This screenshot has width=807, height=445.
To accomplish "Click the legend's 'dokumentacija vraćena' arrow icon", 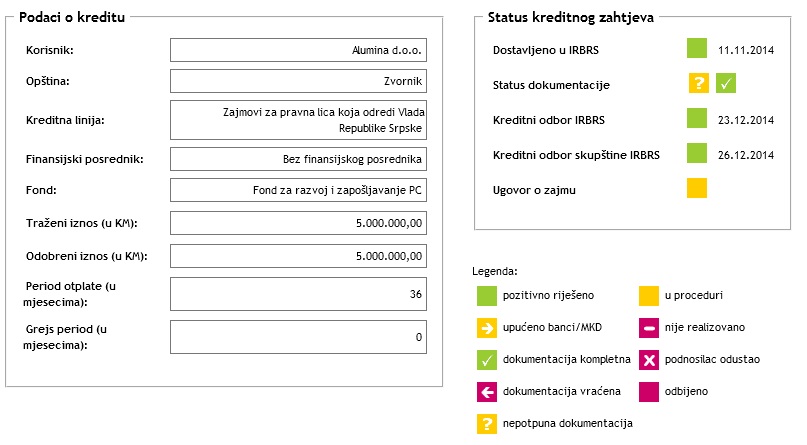I will pyautogui.click(x=487, y=392).
